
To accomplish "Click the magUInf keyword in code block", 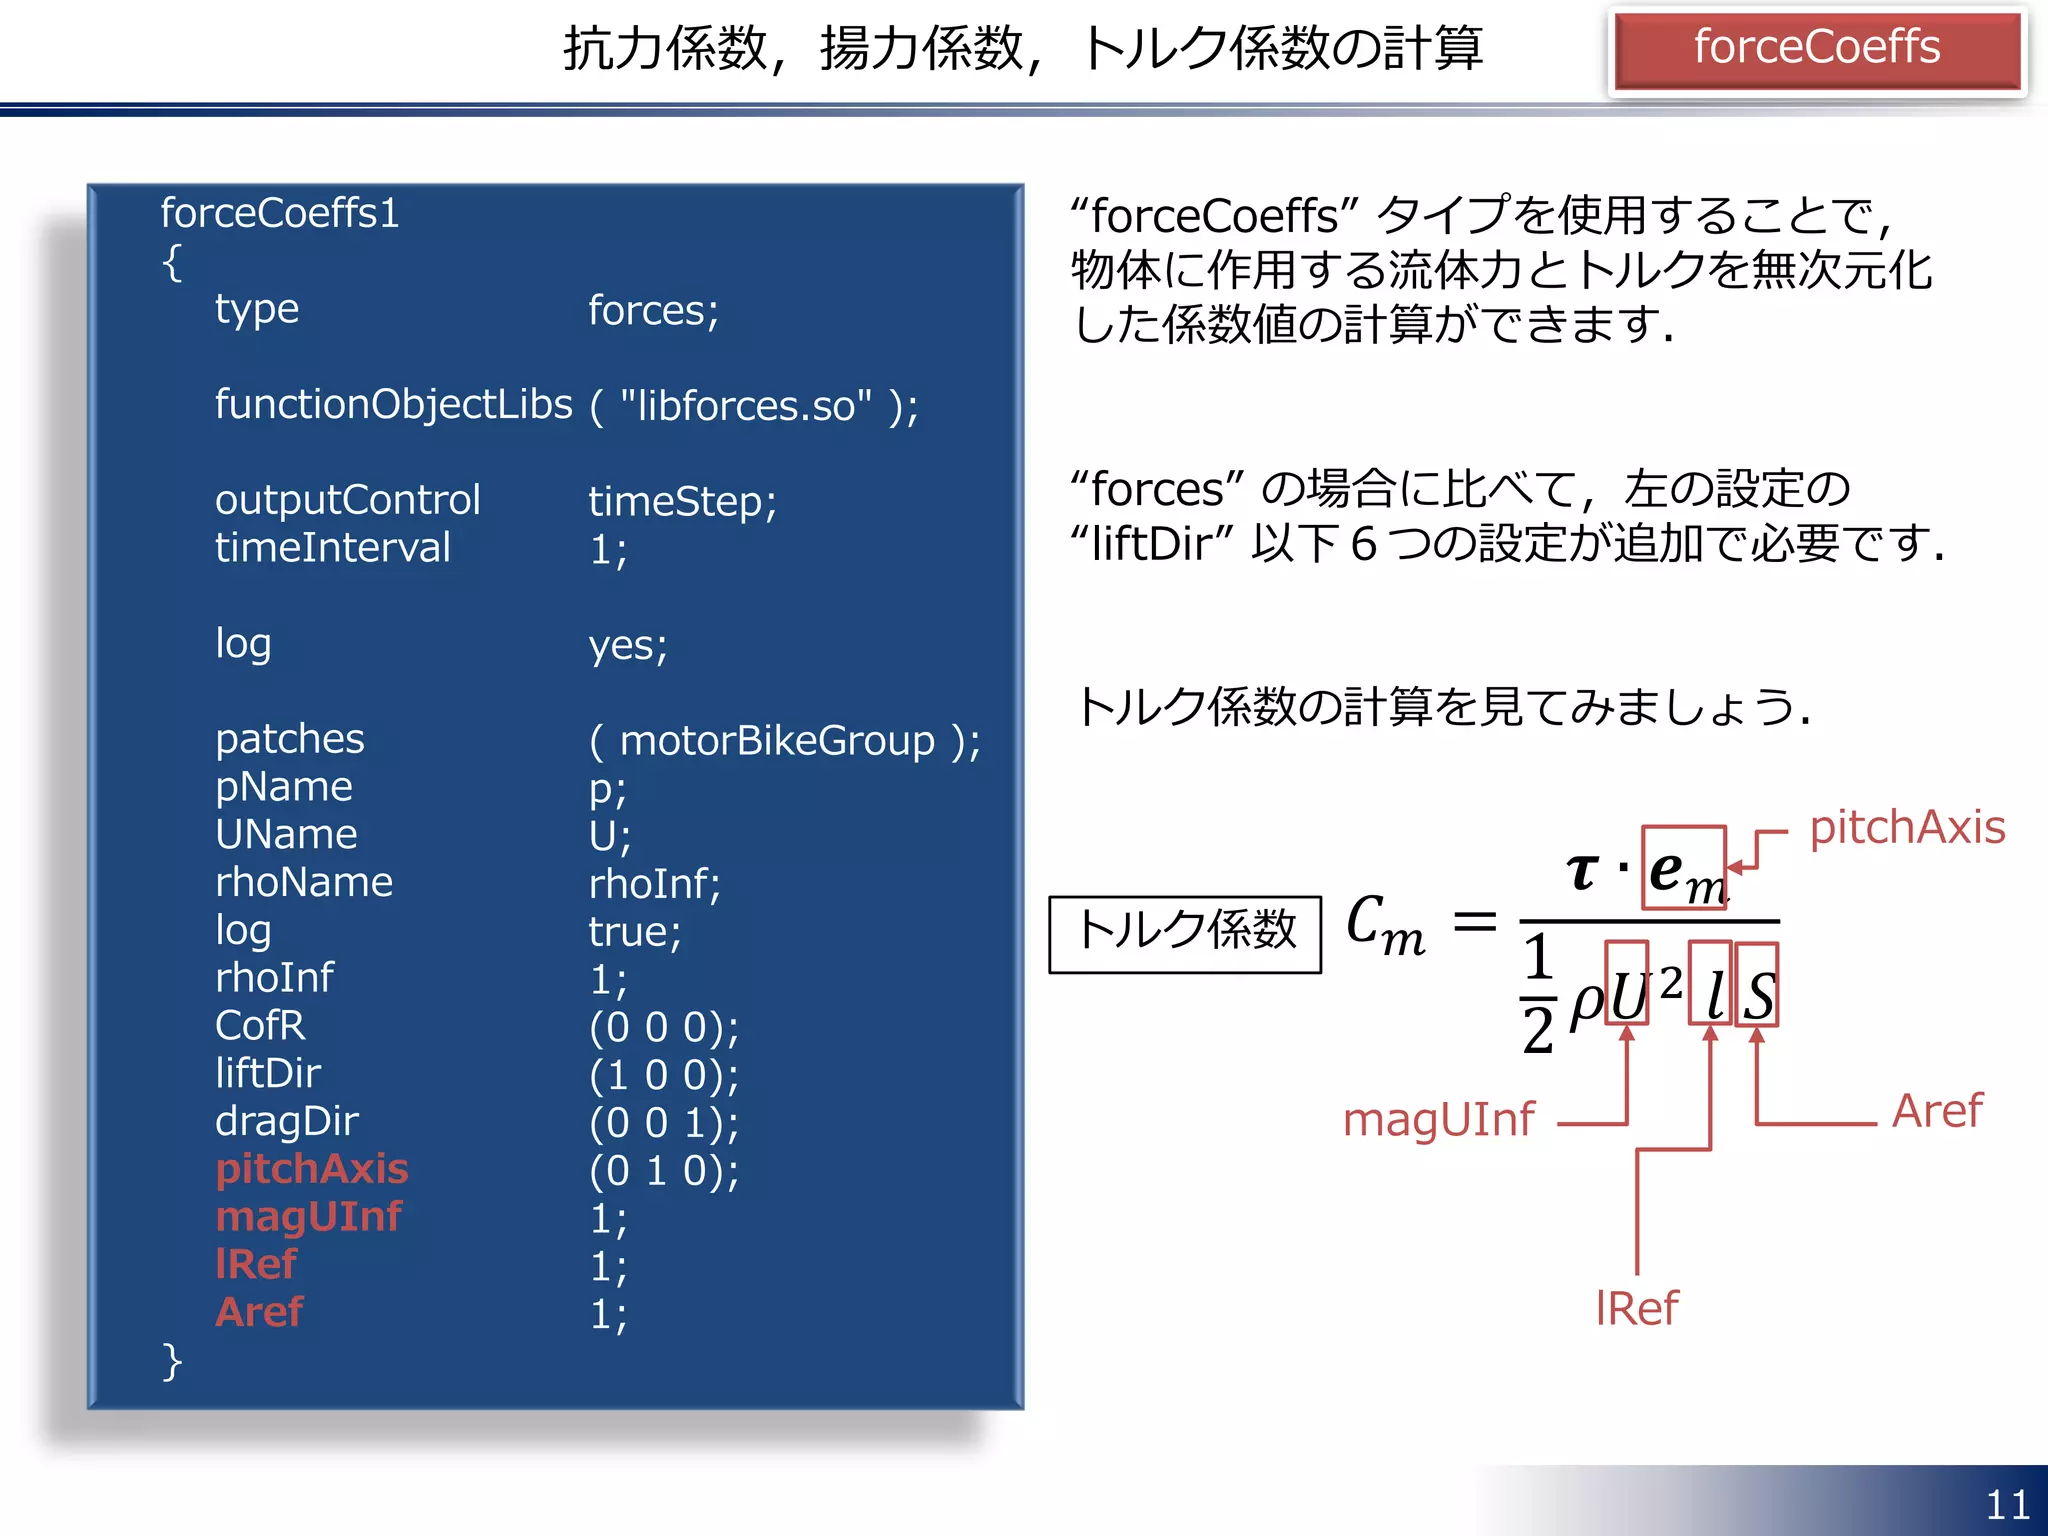I will (308, 1216).
